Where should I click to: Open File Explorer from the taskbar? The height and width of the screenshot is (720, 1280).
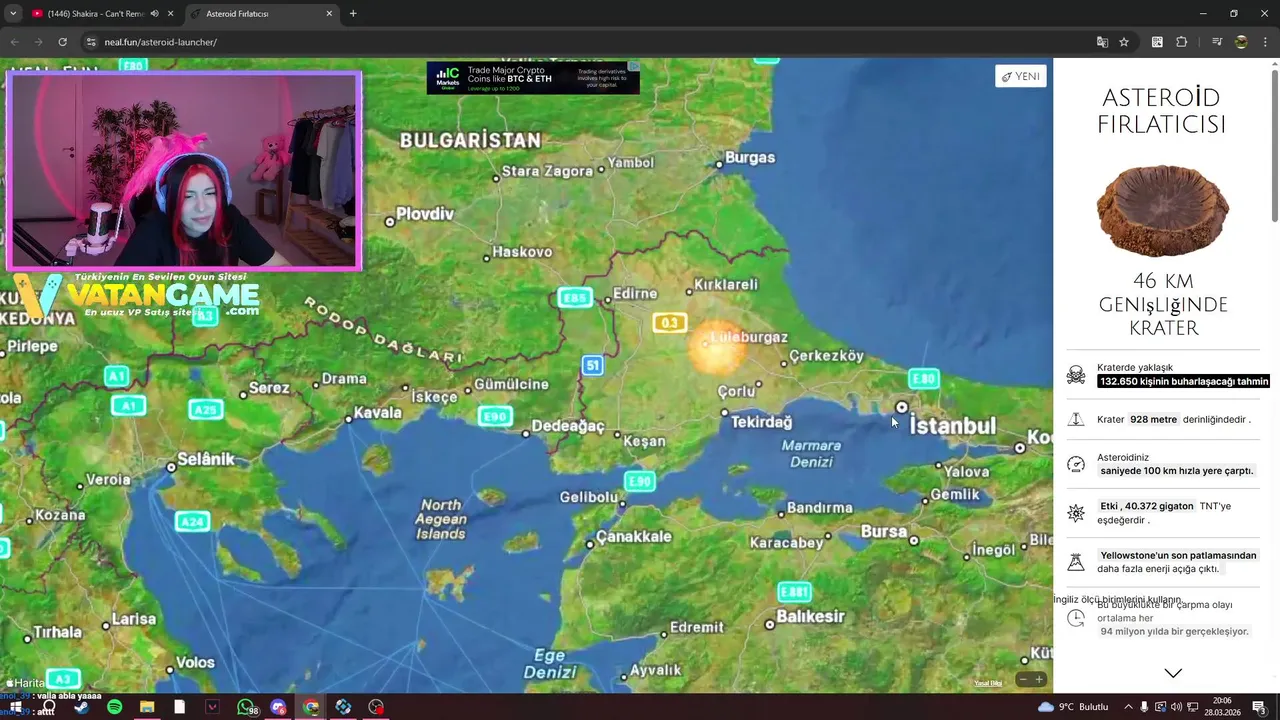coord(147,707)
